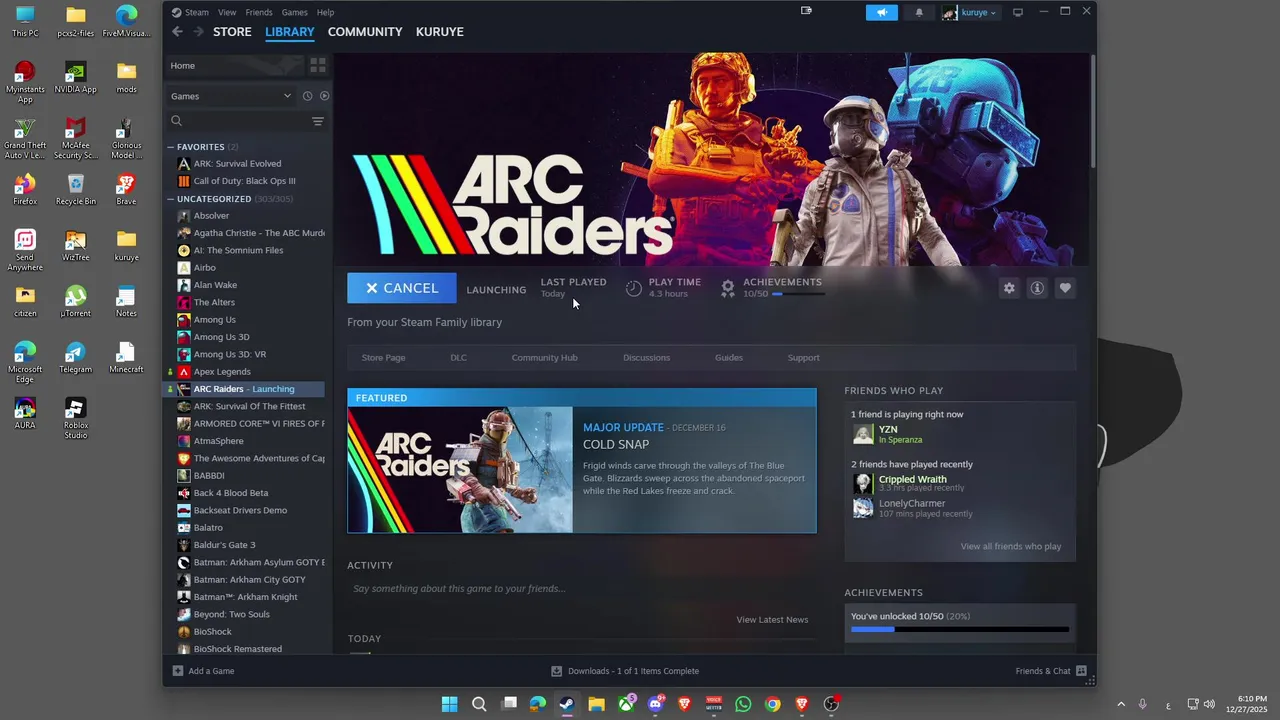Image resolution: width=1280 pixels, height=720 pixels.
Task: Select Call of Duty: Black Ops III
Action: click(x=245, y=181)
